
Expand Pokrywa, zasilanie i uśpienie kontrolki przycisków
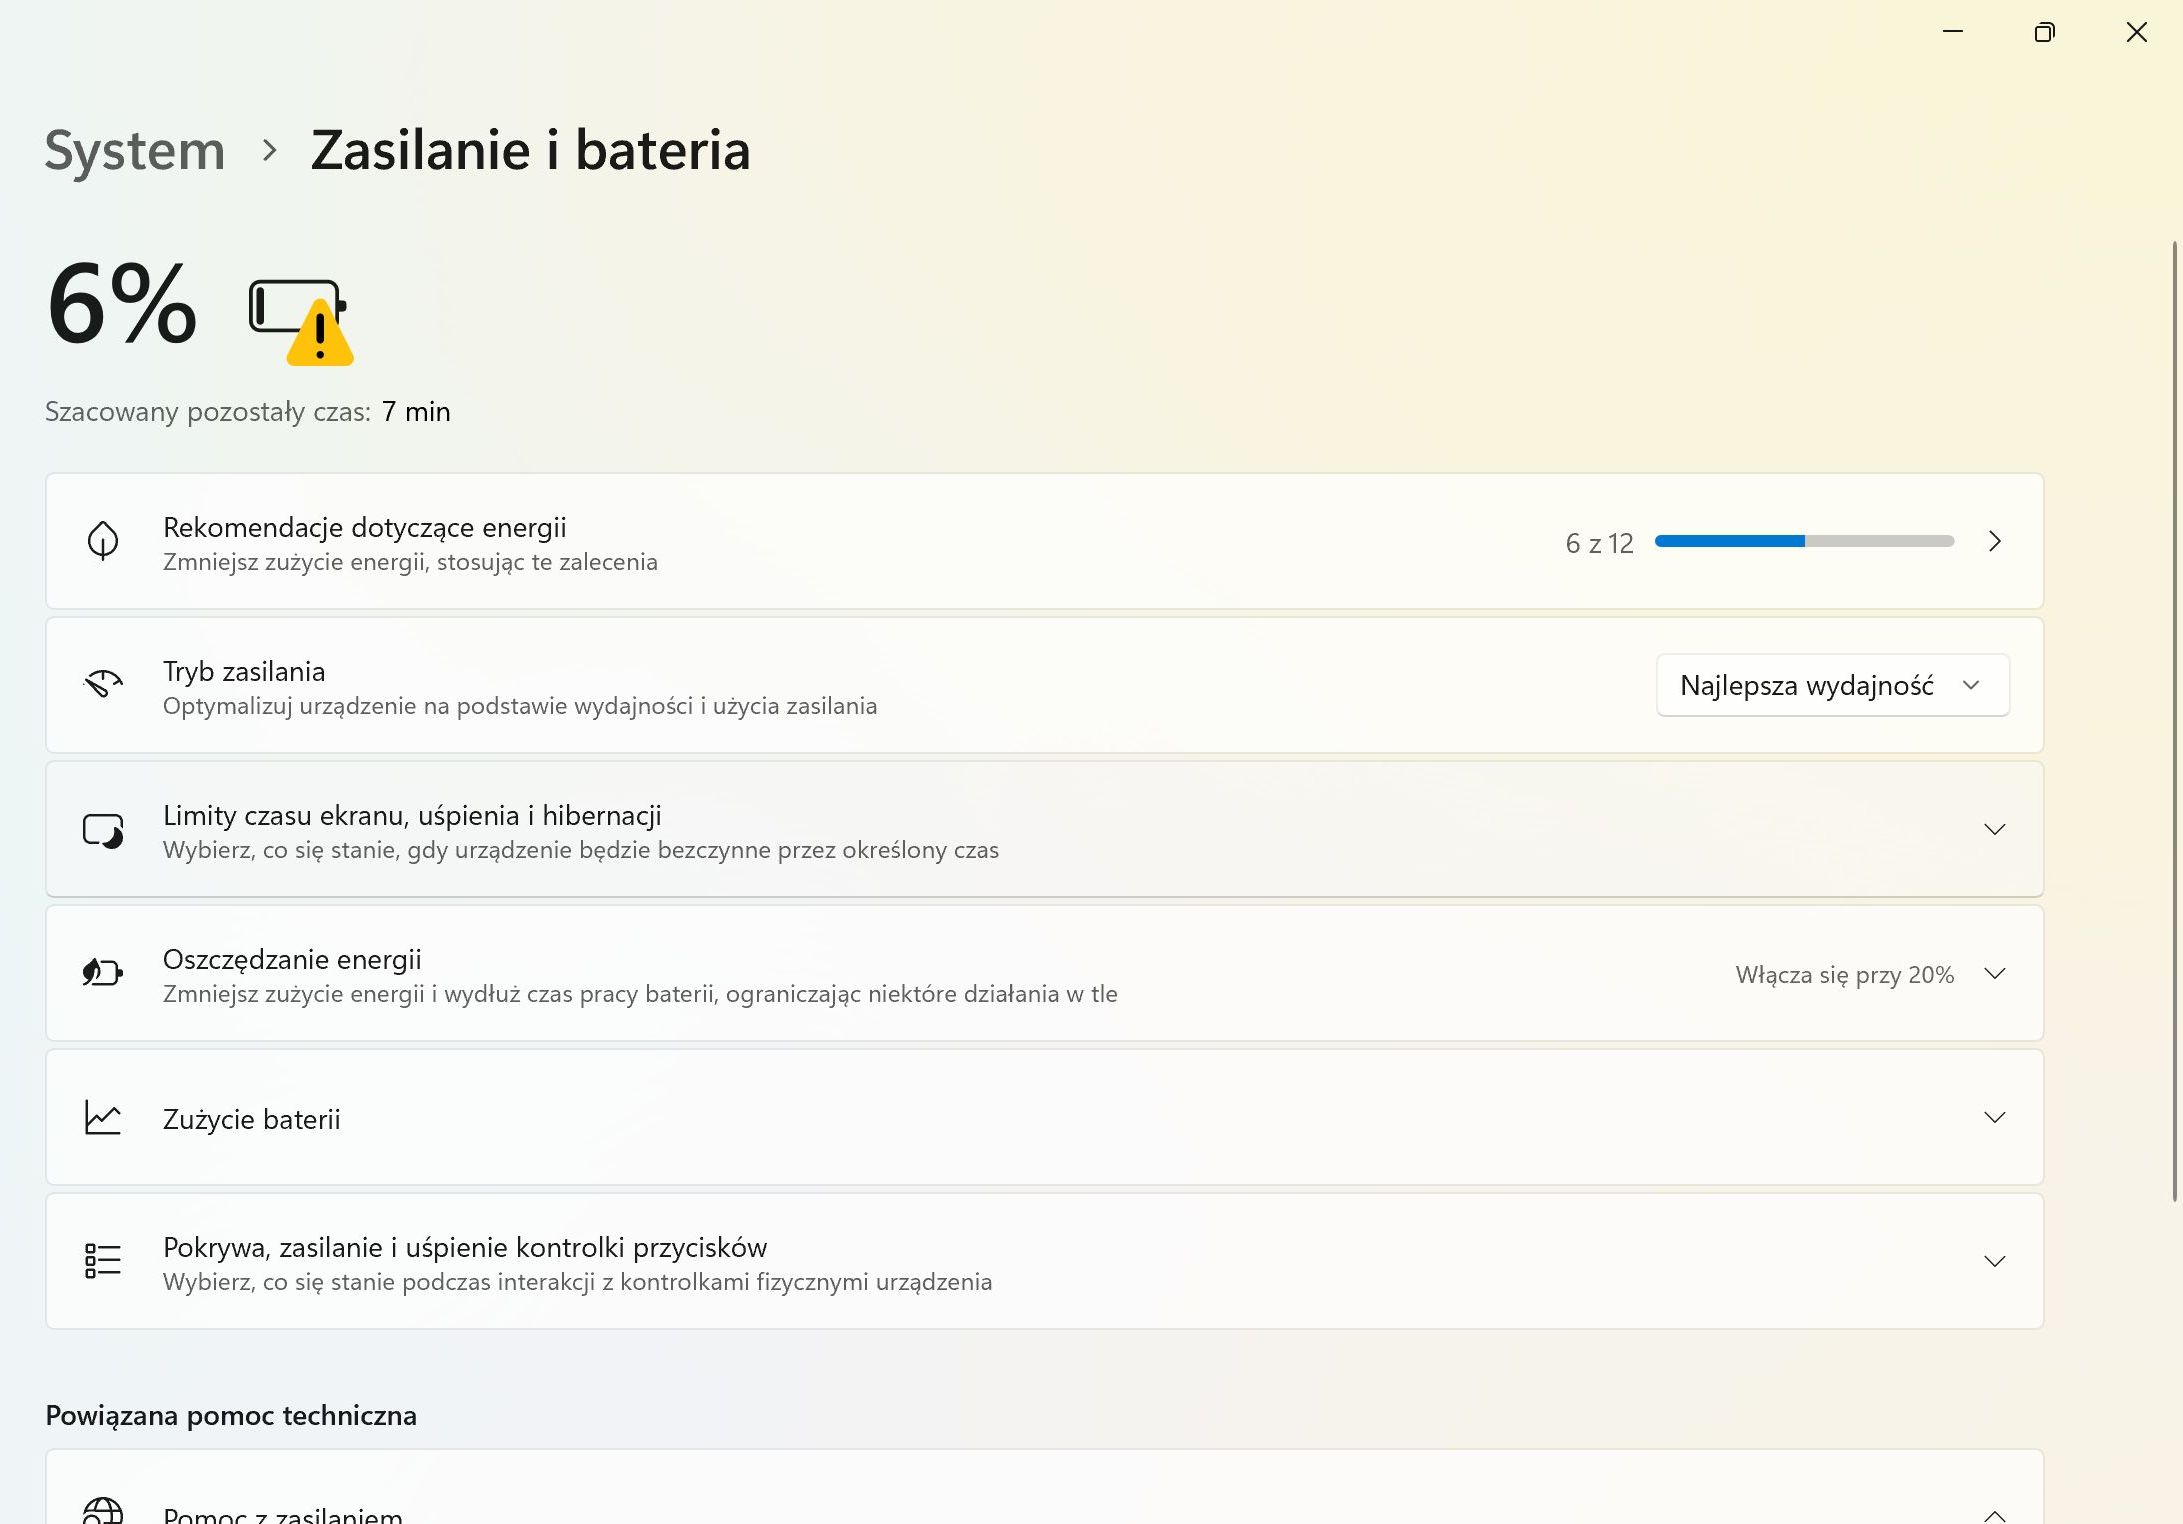point(1994,1262)
